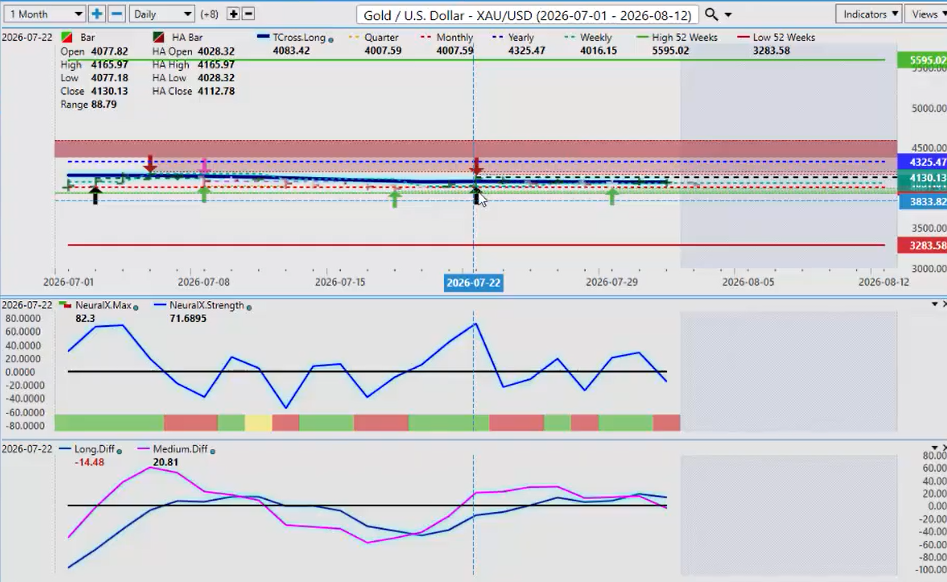Image resolution: width=947 pixels, height=582 pixels.
Task: Click the magnifier symbol search icon
Action: [711, 14]
